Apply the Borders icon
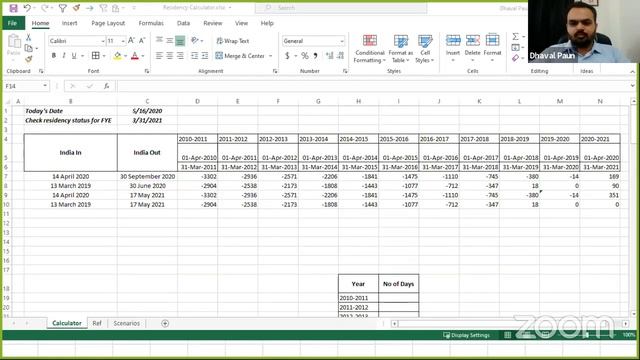This screenshot has width=640, height=360. [x=96, y=56]
